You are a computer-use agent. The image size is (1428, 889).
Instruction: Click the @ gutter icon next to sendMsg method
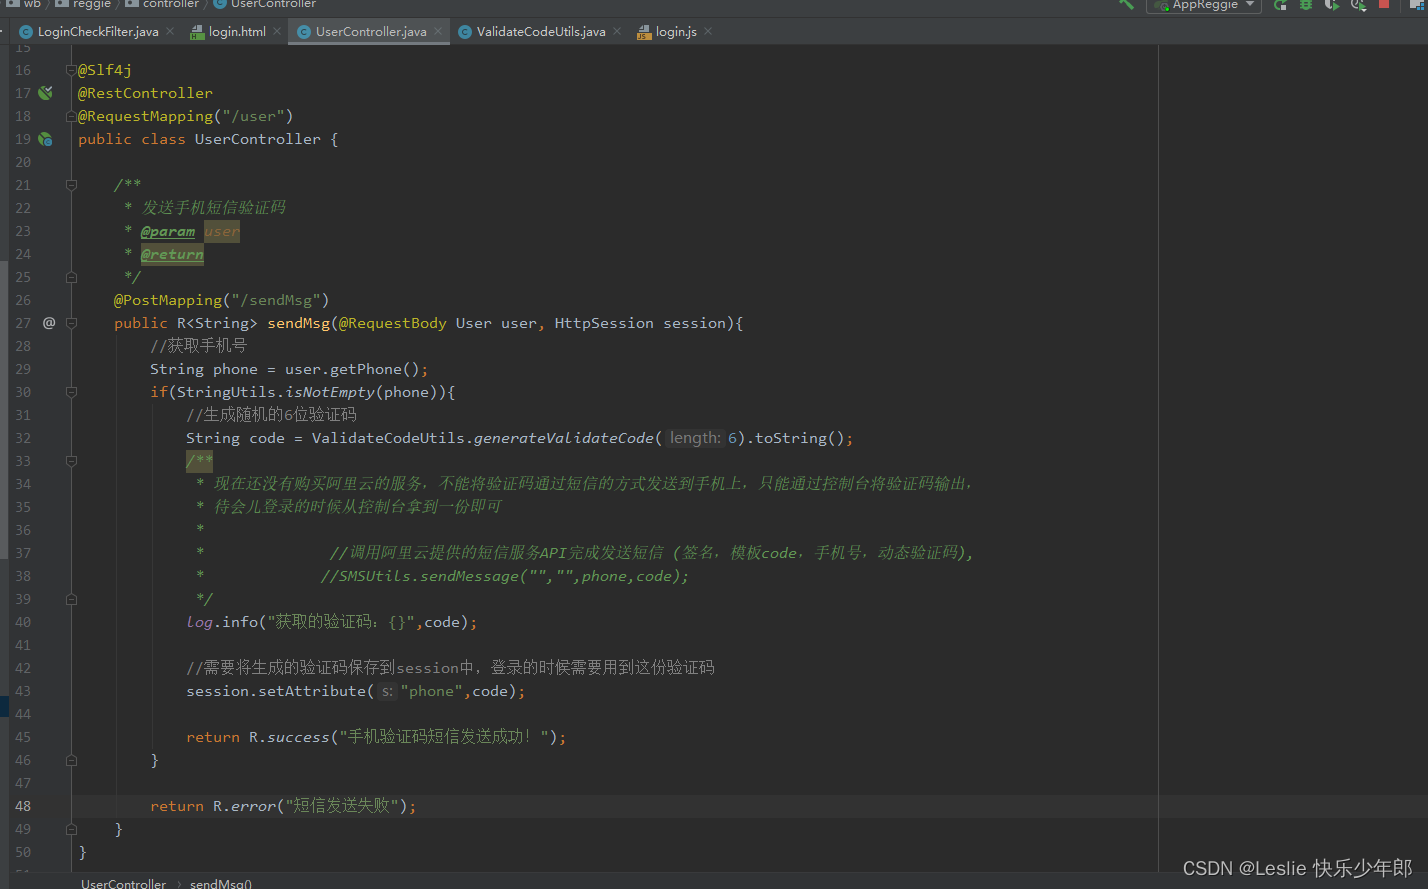pos(49,323)
